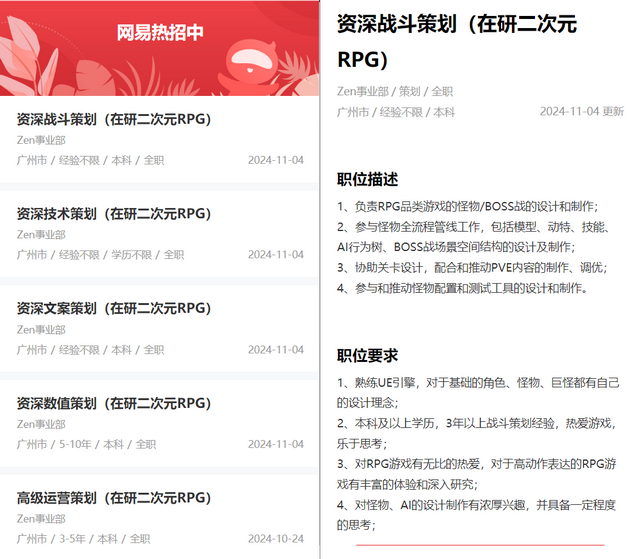640x559 pixels.
Task: Click the 网易热招中 banner title
Action: (x=160, y=33)
